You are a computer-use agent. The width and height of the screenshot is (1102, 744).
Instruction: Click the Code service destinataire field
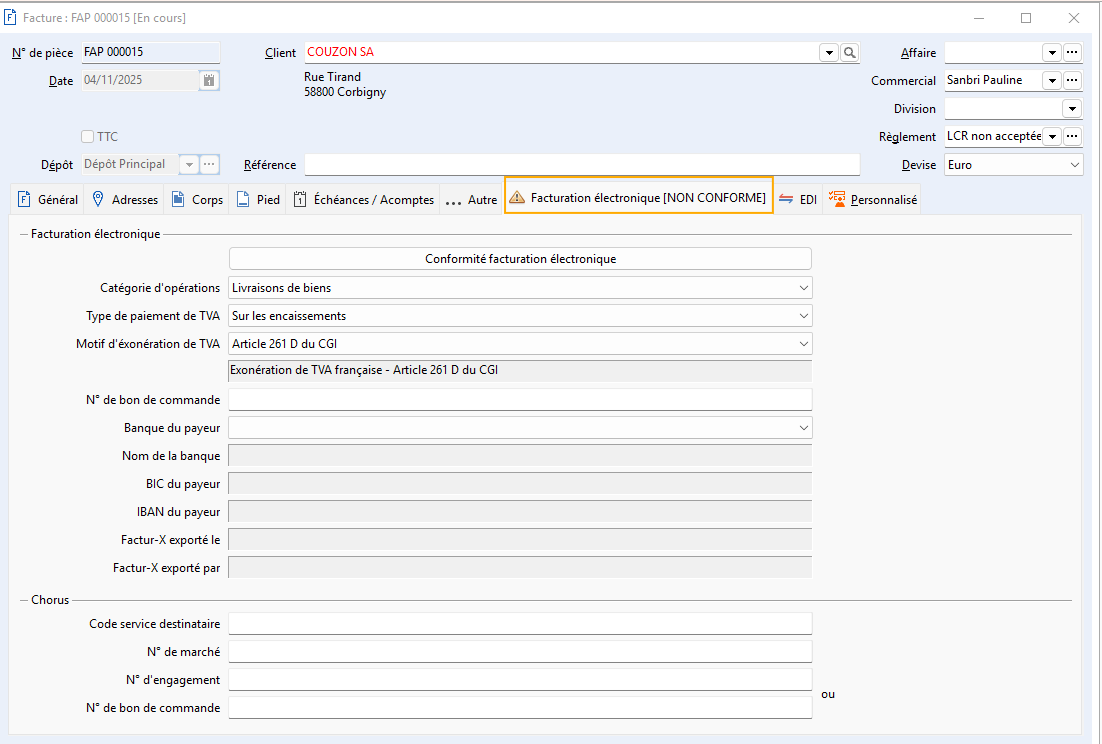tap(520, 624)
